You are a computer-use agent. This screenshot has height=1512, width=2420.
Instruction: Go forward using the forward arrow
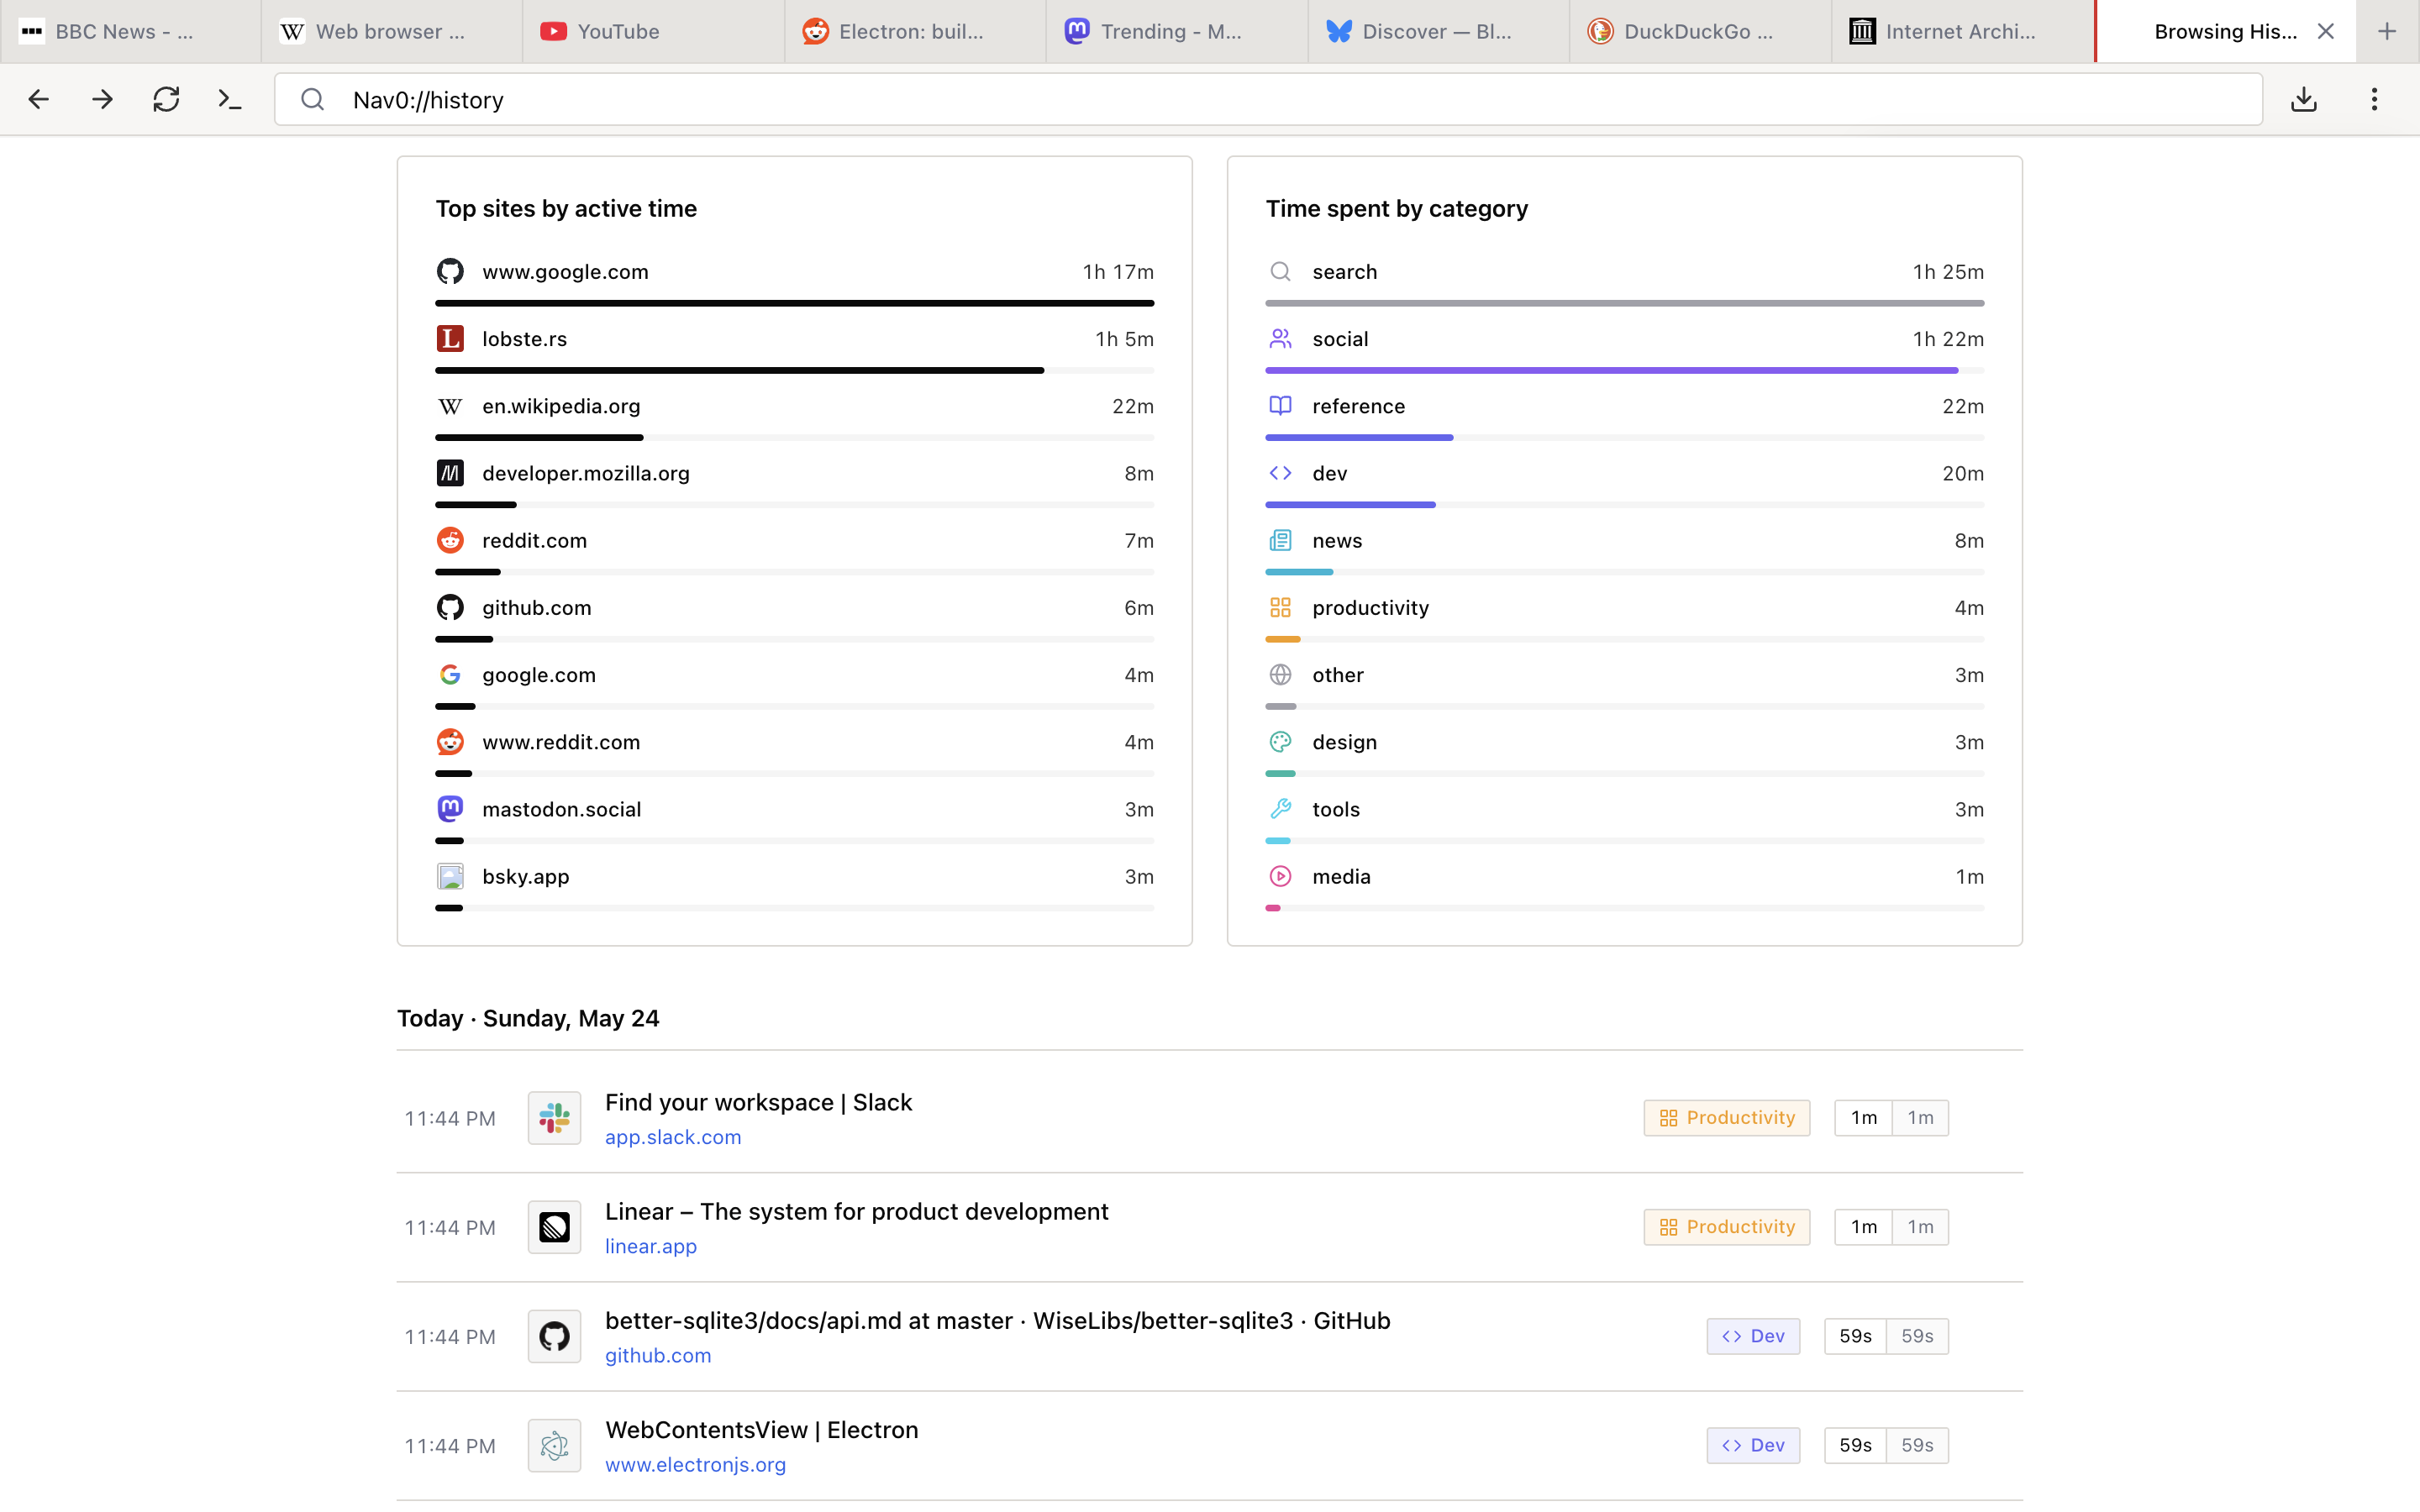pyautogui.click(x=102, y=99)
